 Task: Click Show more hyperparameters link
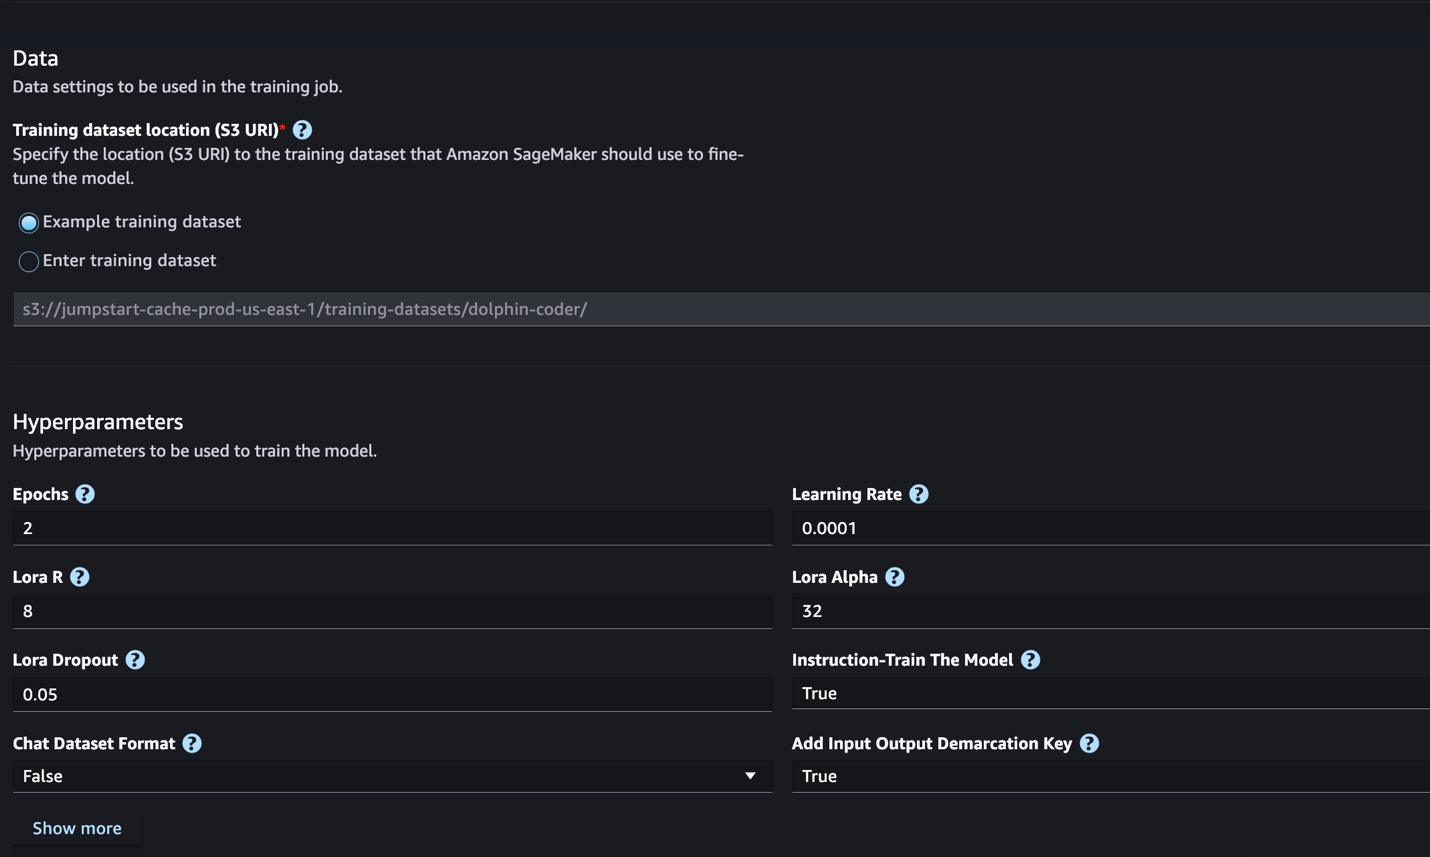77,828
